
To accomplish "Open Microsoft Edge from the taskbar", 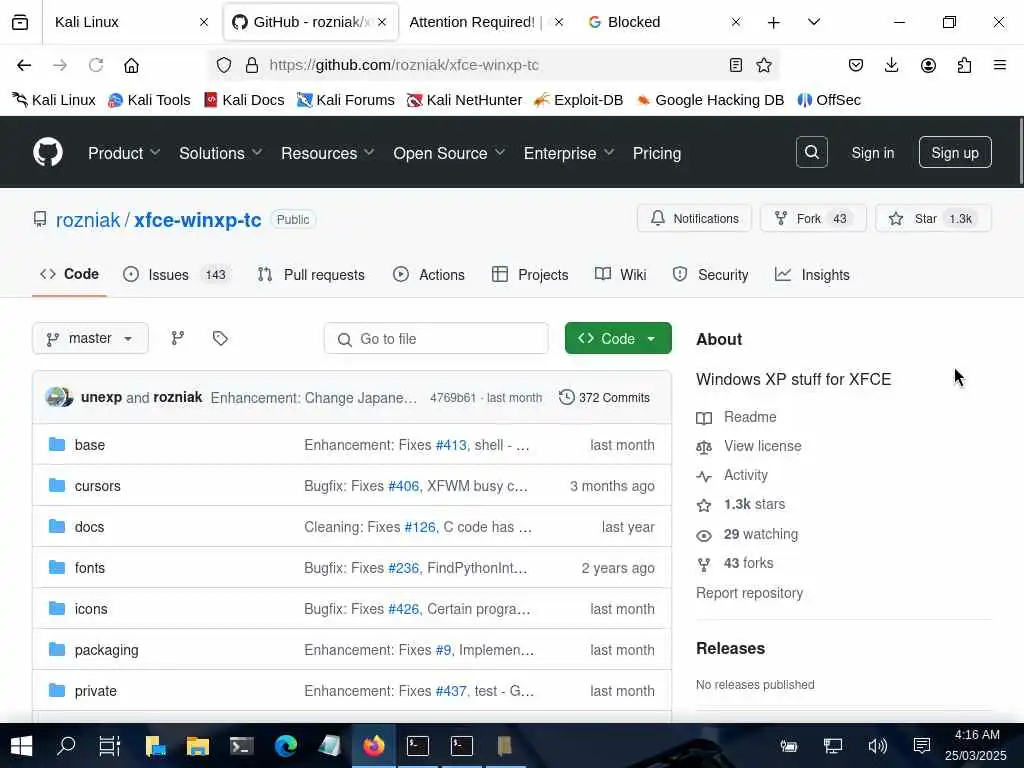I will click(x=285, y=746).
